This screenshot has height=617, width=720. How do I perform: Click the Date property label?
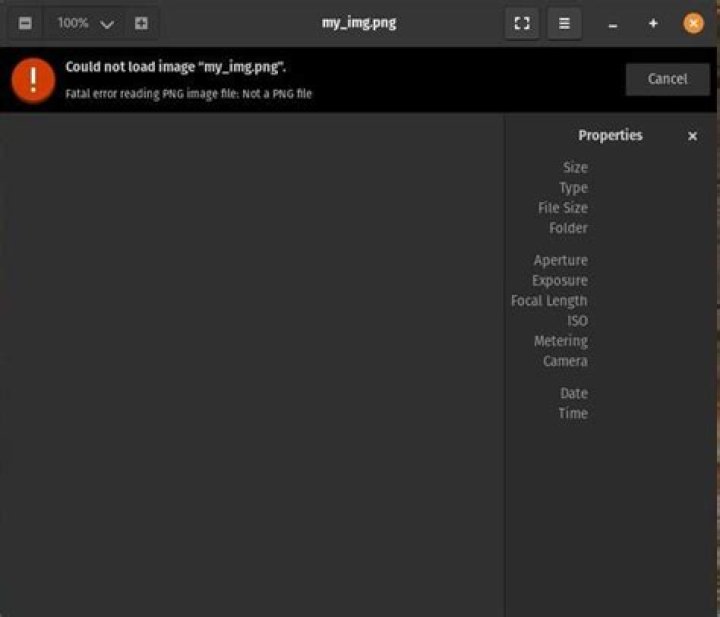[x=574, y=393]
